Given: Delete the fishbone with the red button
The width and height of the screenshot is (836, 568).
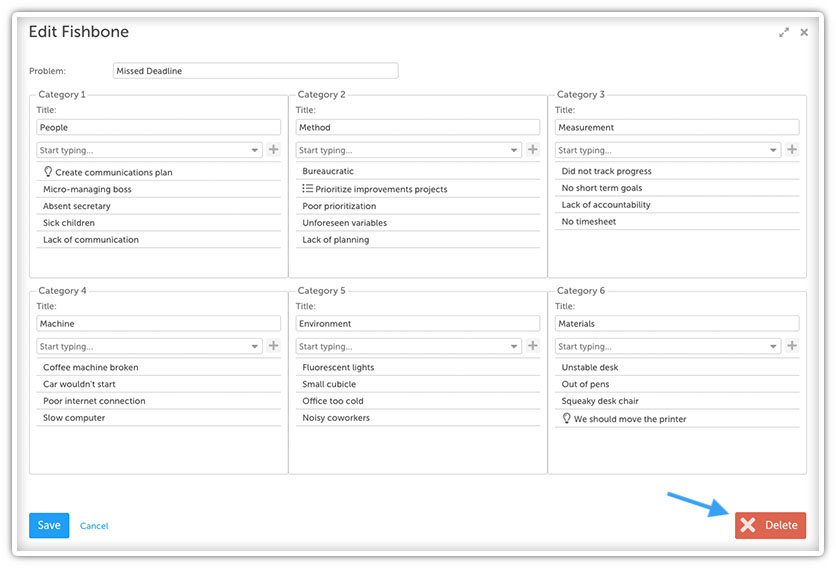Looking at the screenshot, I should coord(770,525).
